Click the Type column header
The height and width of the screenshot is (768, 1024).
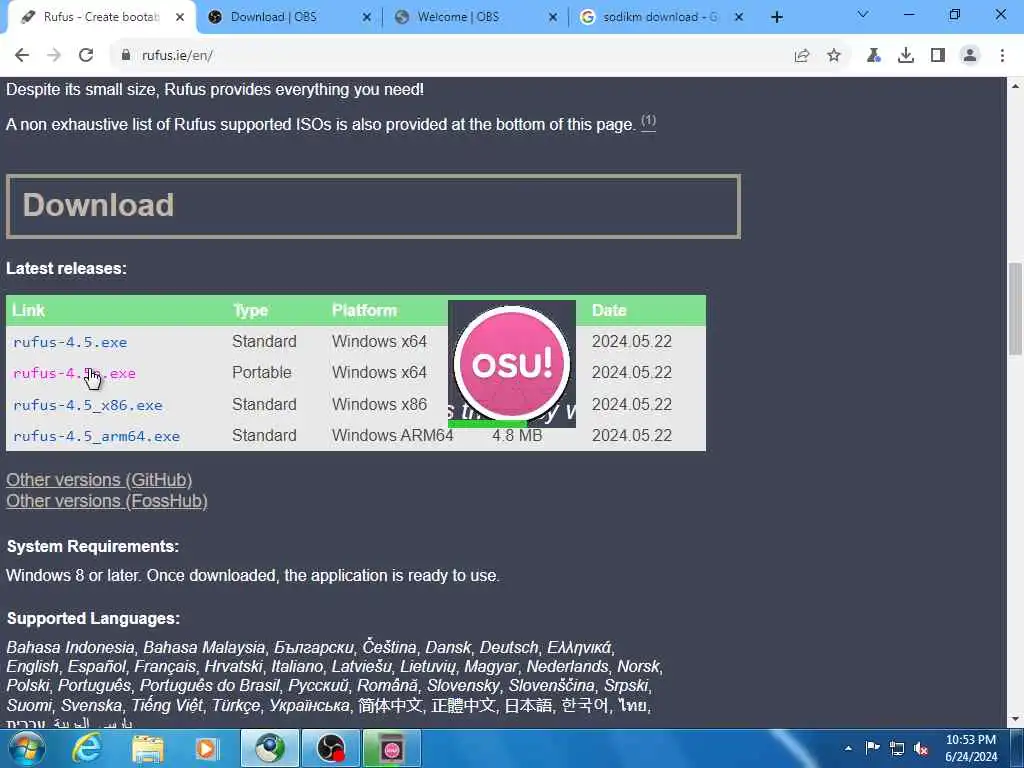coord(251,310)
